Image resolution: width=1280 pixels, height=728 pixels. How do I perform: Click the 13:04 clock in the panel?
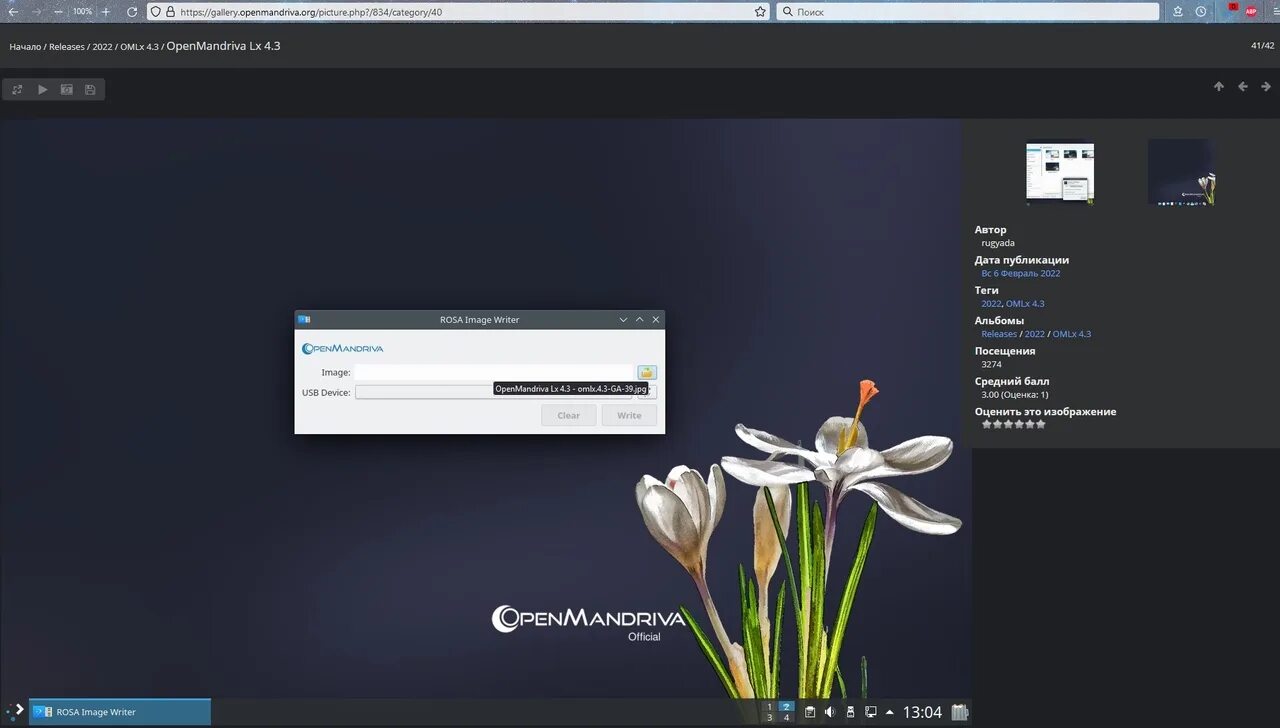pos(922,712)
